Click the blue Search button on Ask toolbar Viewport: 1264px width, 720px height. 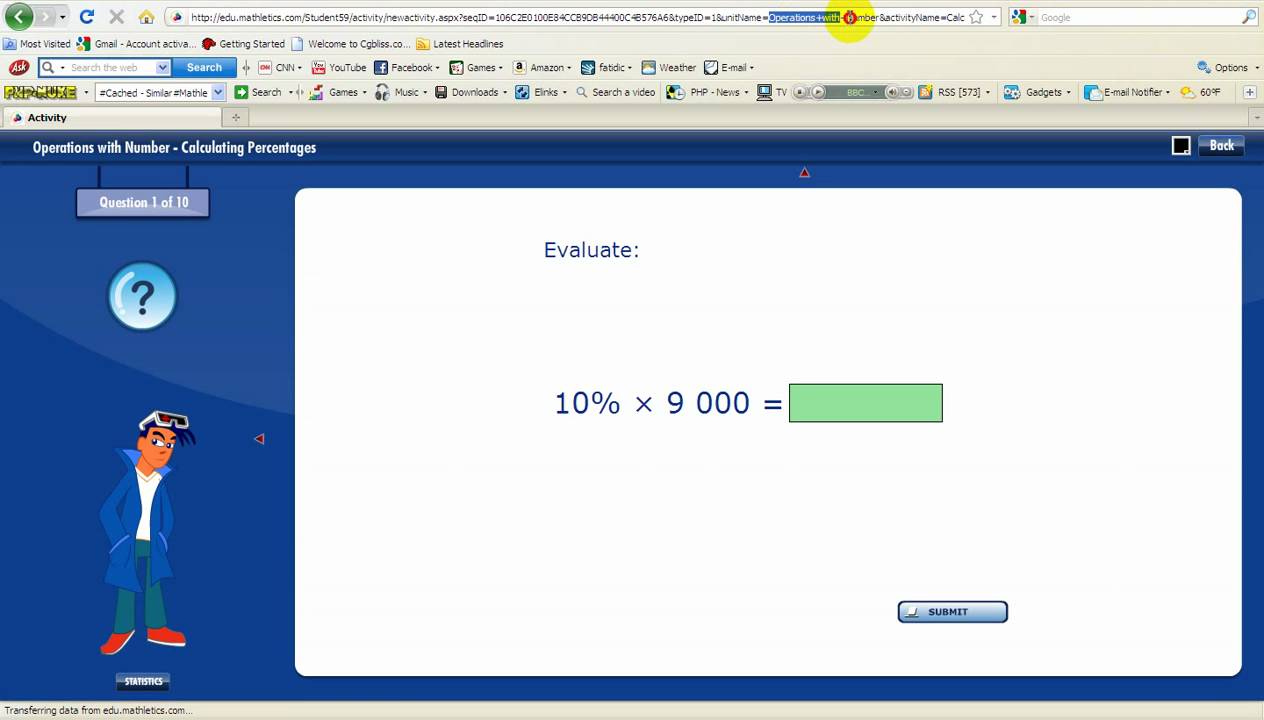[204, 67]
